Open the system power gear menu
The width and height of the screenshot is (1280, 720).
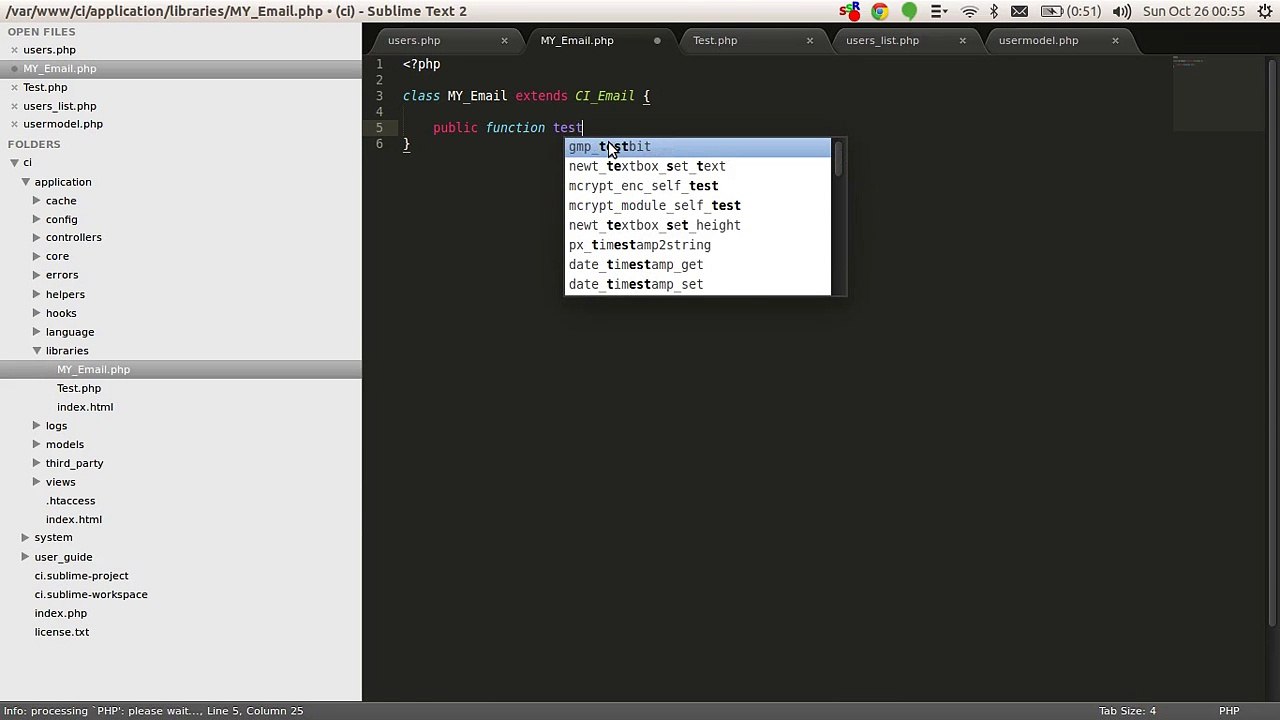pos(1265,11)
